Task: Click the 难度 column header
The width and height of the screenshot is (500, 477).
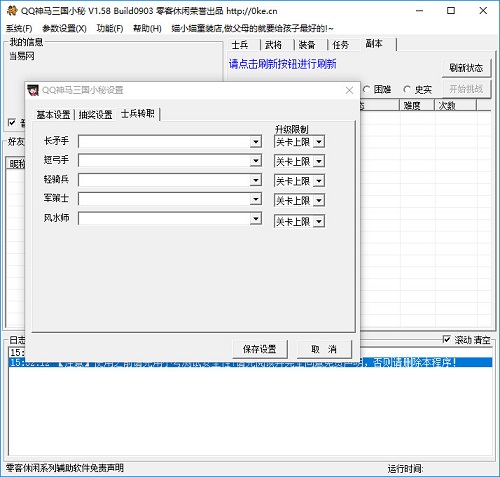Action: pos(417,106)
